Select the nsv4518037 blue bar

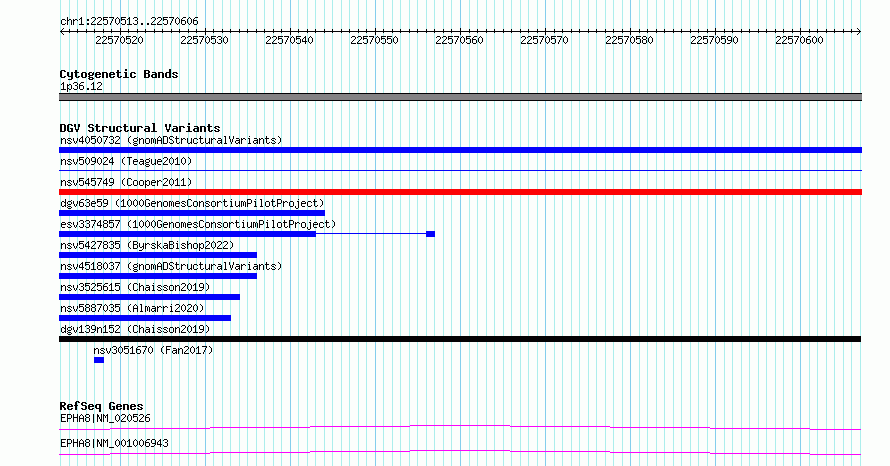[158, 276]
